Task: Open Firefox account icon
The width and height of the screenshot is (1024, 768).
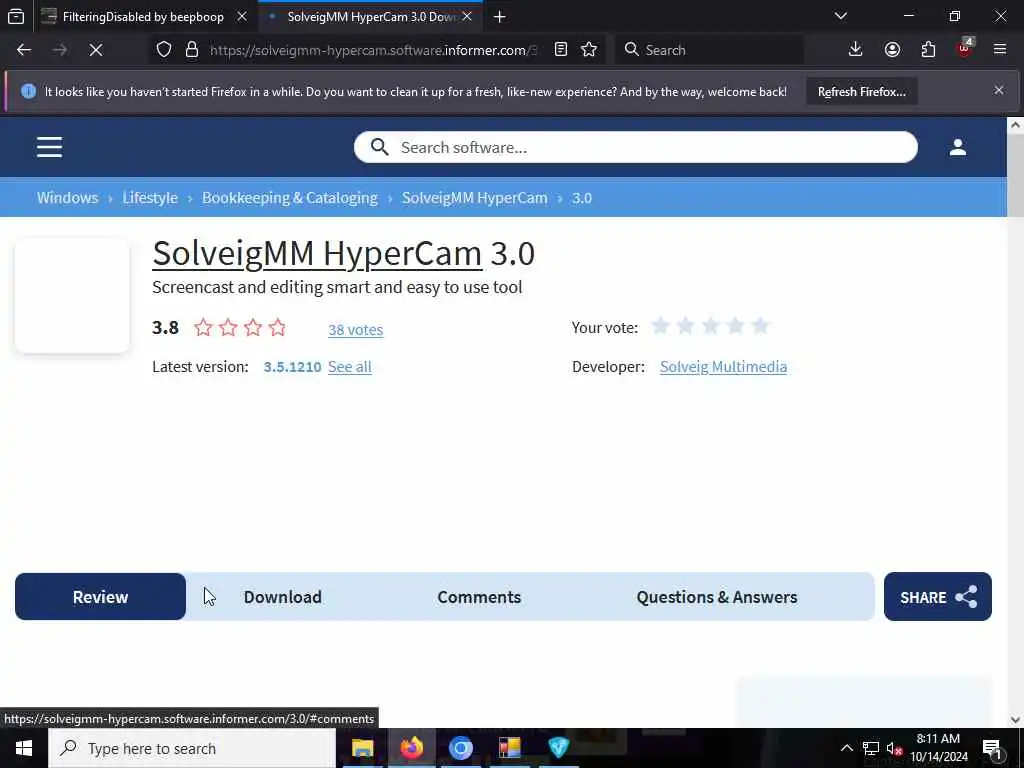Action: coord(892,50)
